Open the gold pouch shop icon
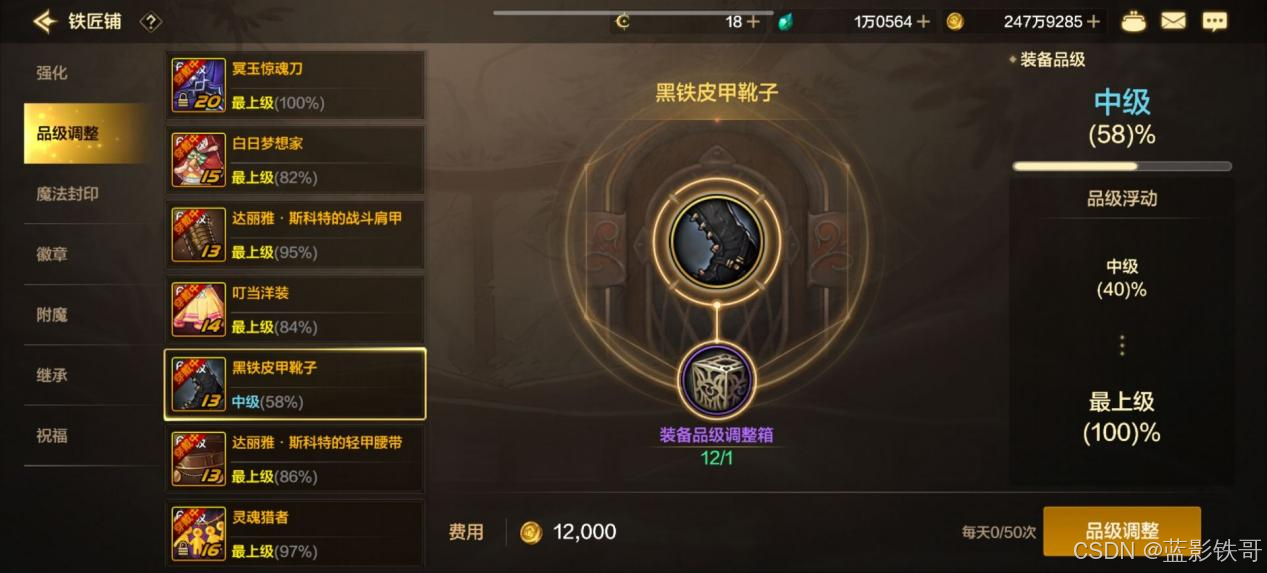The width and height of the screenshot is (1267, 573). 1133,21
